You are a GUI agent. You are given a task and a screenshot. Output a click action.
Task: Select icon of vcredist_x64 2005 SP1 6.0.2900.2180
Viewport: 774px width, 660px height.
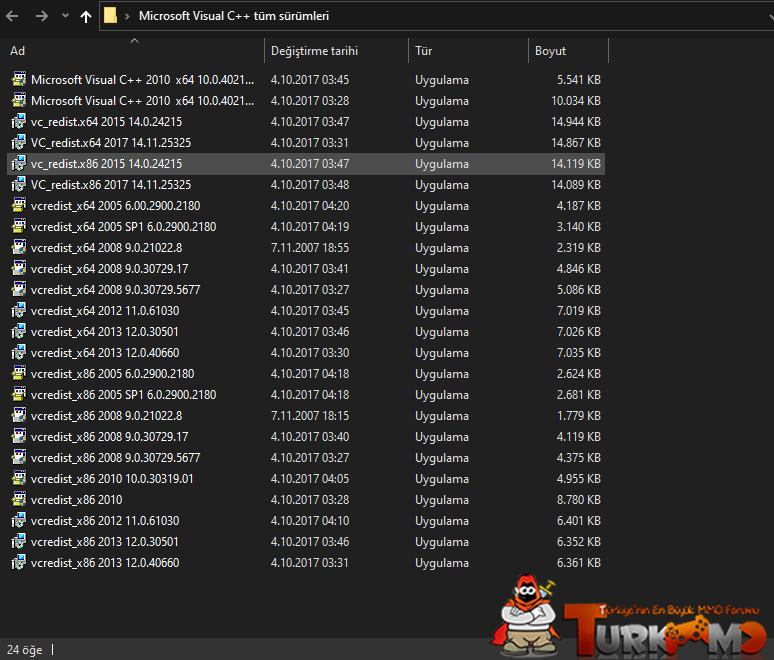[19, 227]
